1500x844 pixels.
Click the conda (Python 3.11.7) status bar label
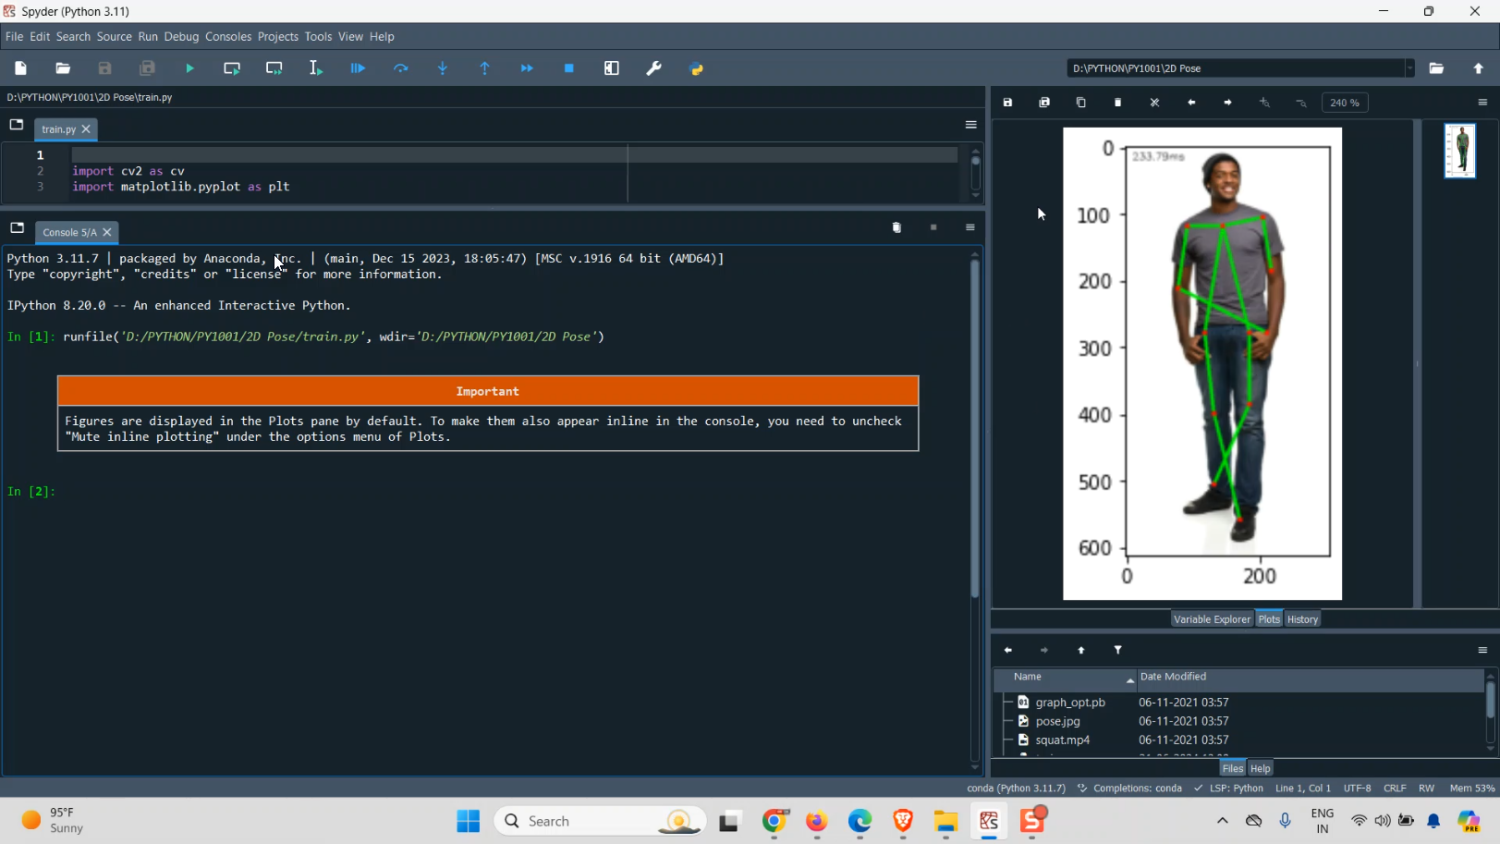(x=1016, y=788)
